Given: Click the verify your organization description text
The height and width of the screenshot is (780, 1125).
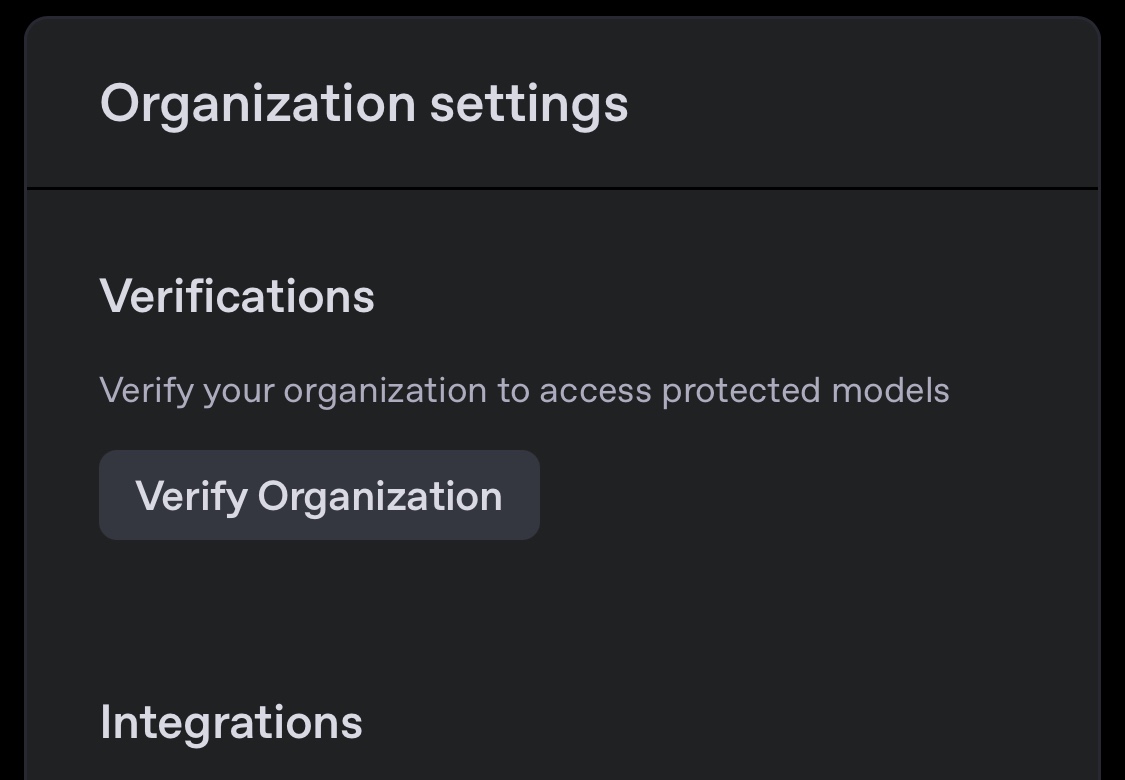Looking at the screenshot, I should tap(524, 392).
